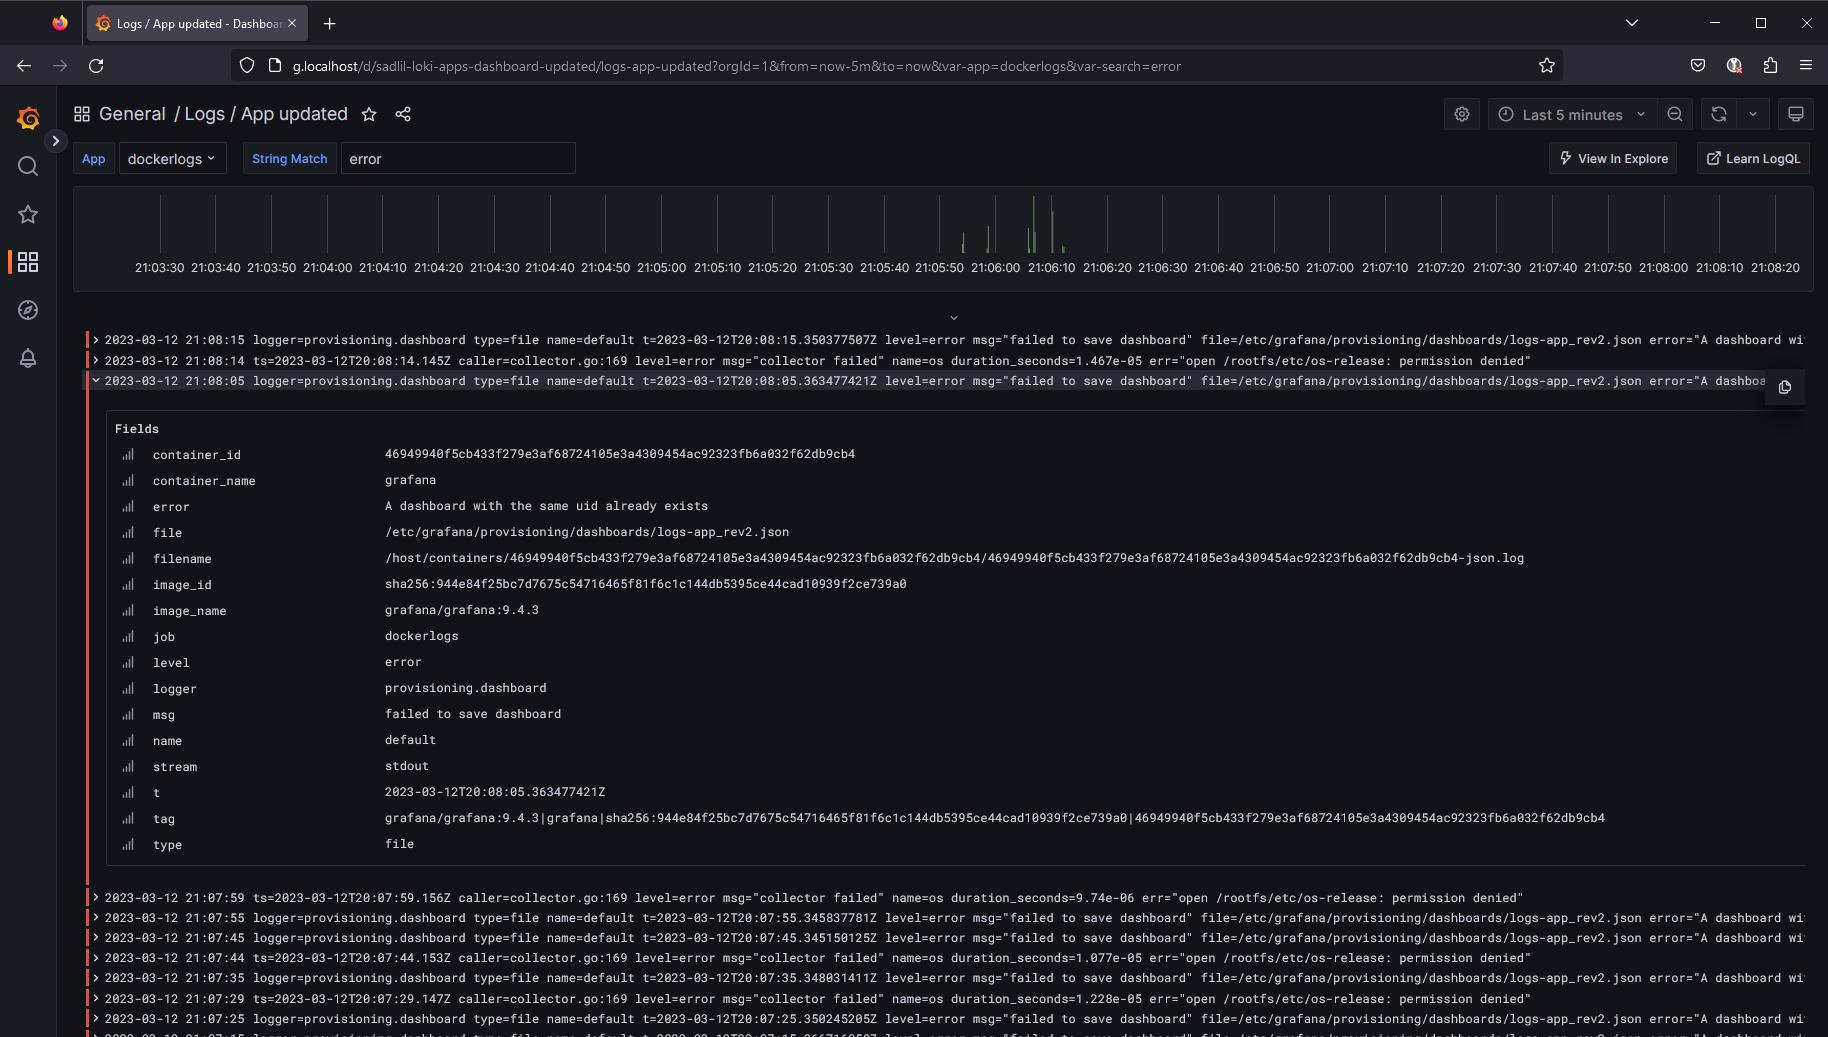Click View In Explore button
1828x1037 pixels.
[1614, 158]
